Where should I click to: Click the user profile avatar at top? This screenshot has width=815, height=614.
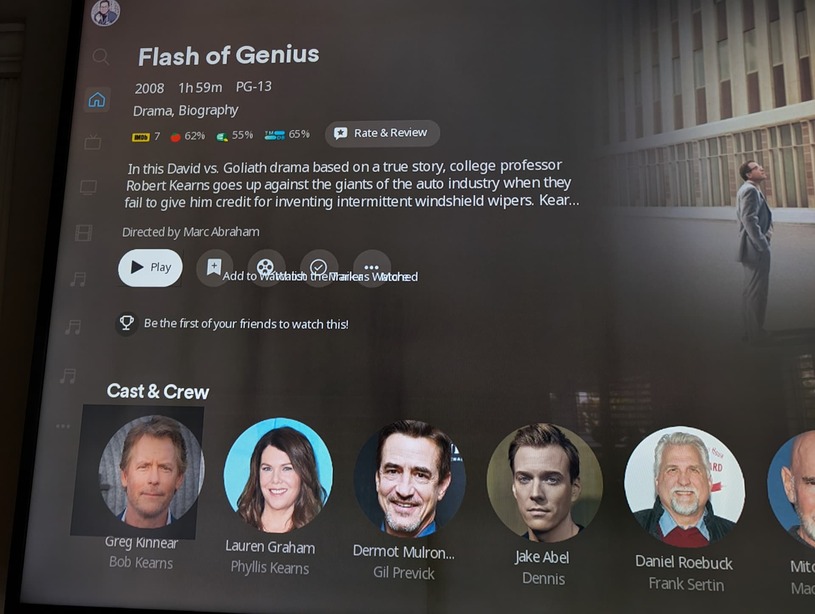coord(106,12)
